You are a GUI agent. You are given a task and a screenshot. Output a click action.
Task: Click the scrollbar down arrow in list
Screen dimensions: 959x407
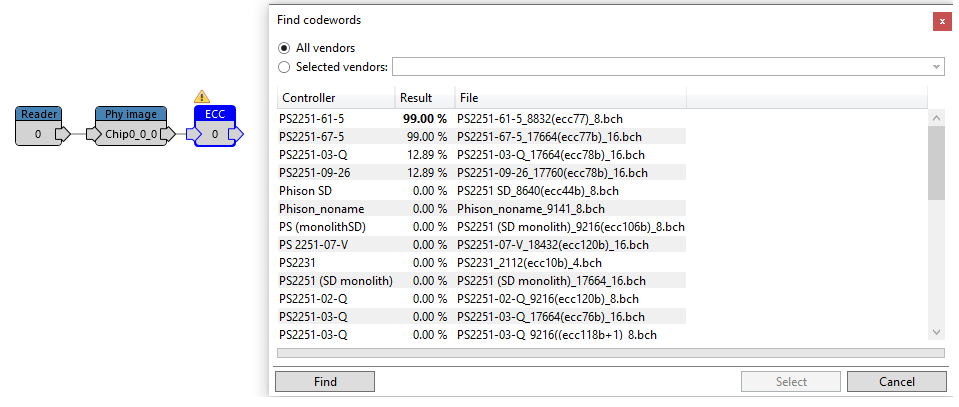[936, 332]
